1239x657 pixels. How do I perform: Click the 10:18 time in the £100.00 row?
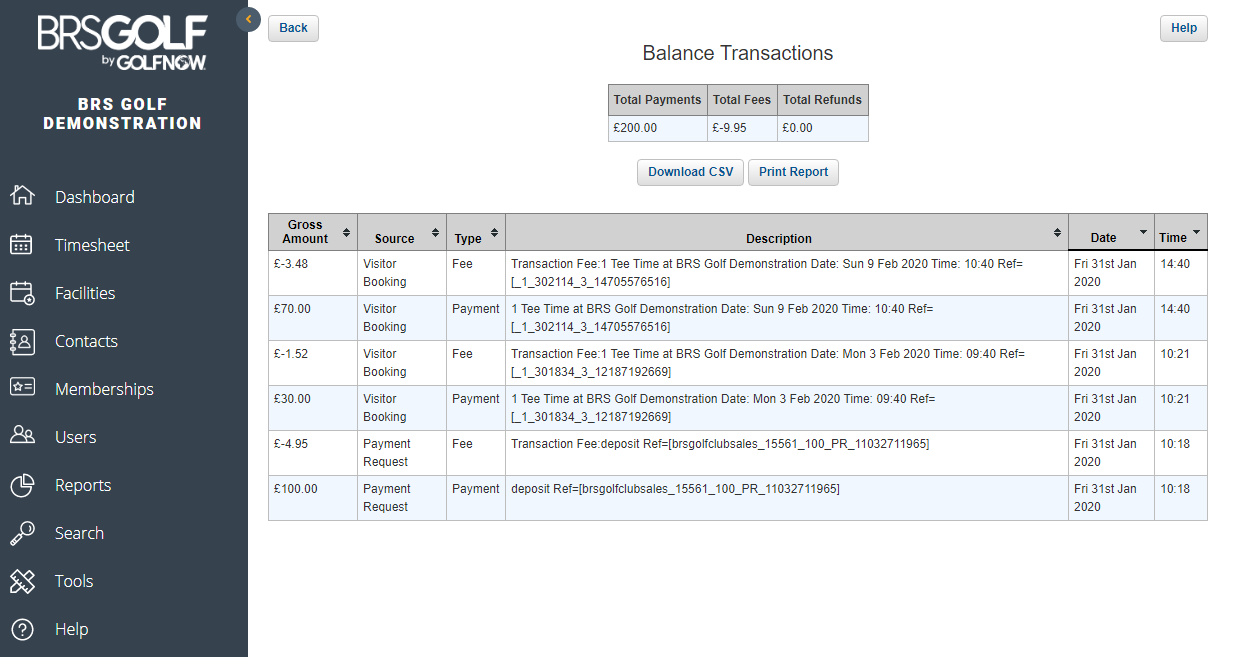point(1175,489)
